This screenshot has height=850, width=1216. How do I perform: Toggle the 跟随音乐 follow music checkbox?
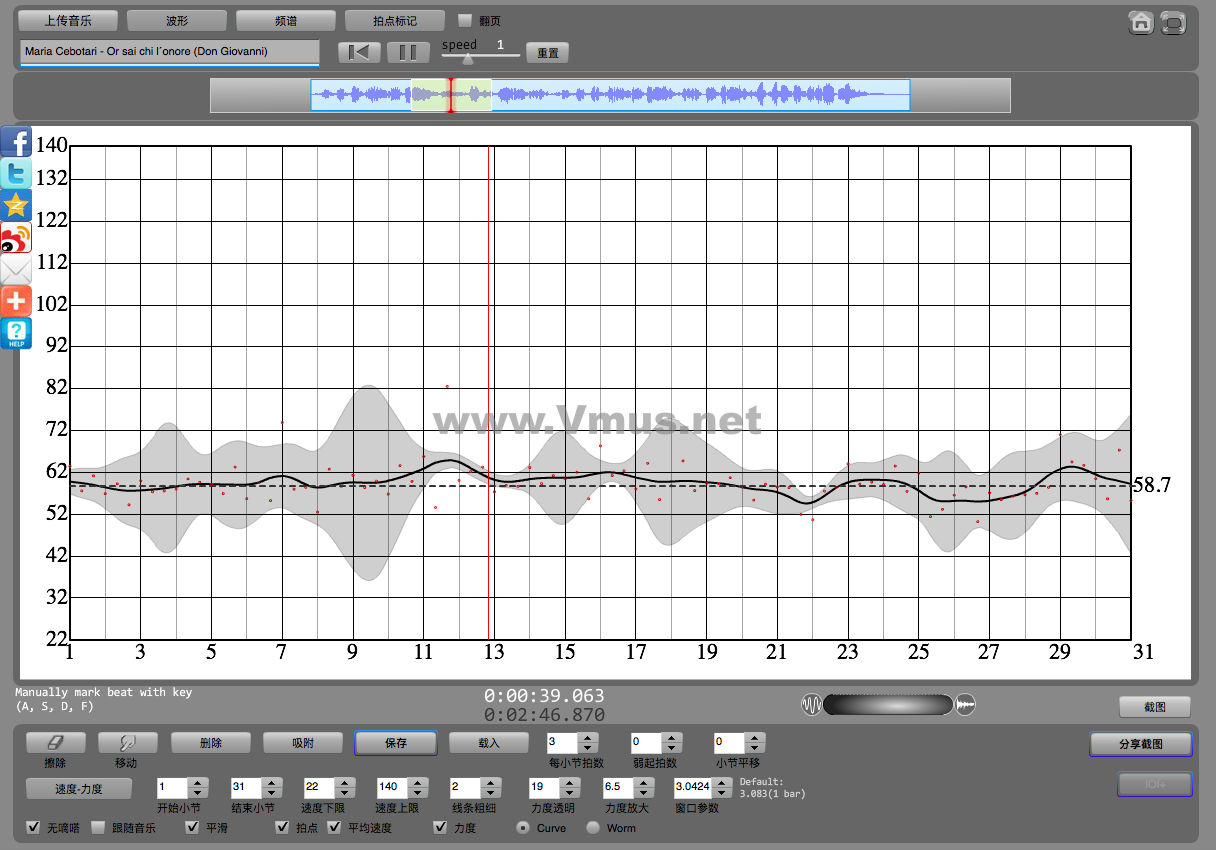(x=99, y=828)
